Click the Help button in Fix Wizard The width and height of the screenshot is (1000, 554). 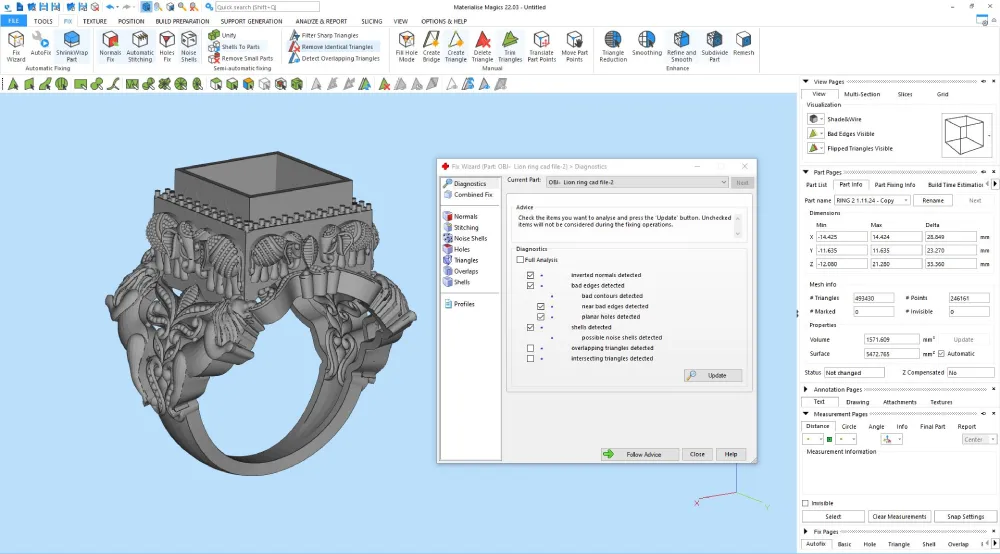pyautogui.click(x=731, y=455)
